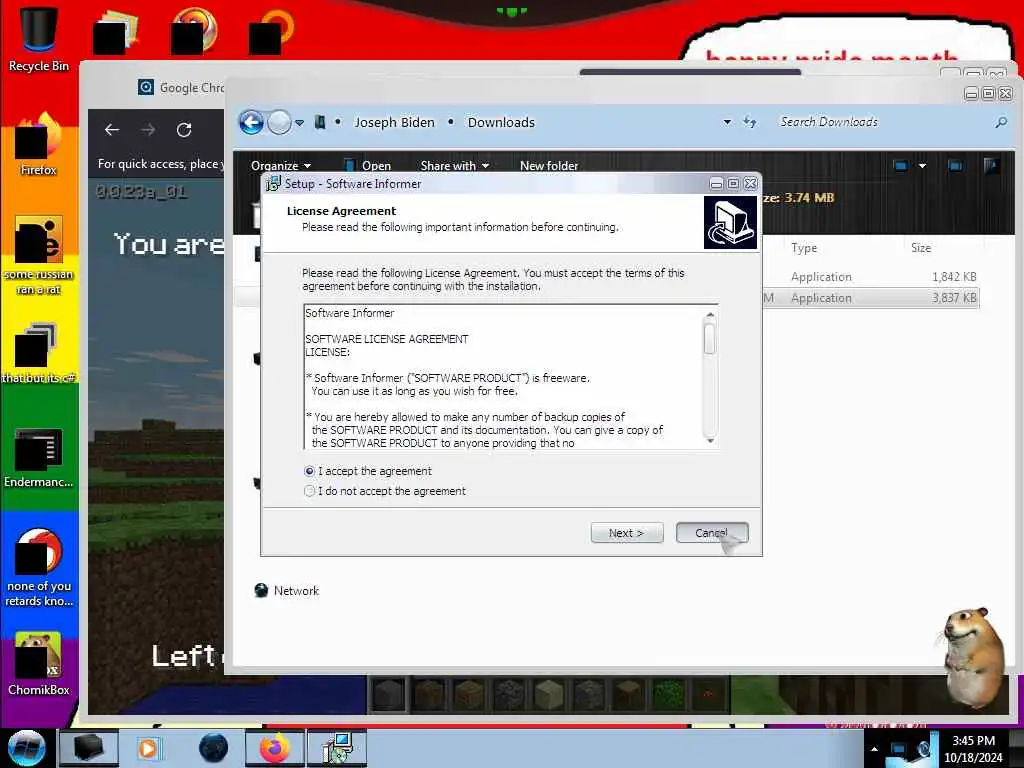Expand the address bar history dropdown
Viewport: 1024px width, 768px height.
tap(727, 122)
